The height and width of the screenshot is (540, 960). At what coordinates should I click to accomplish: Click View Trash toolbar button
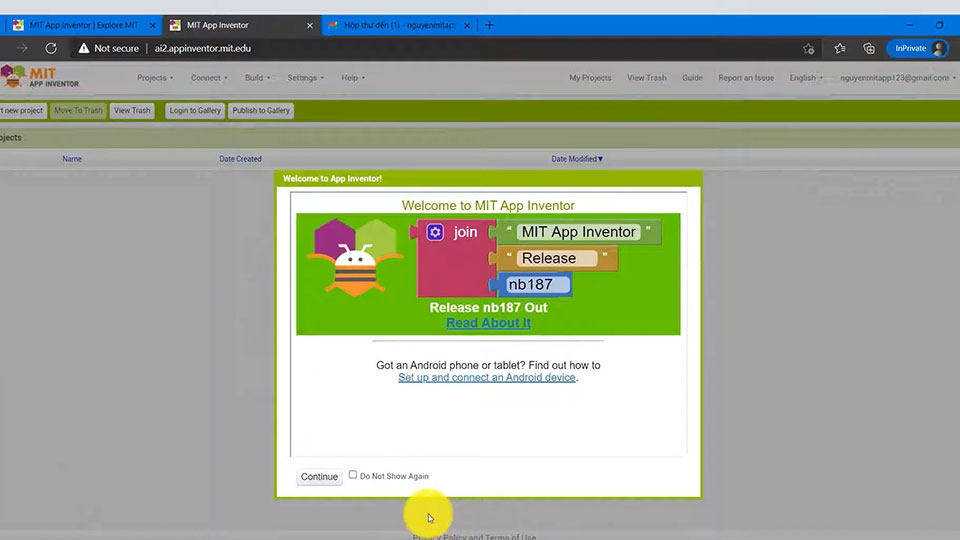tap(132, 111)
